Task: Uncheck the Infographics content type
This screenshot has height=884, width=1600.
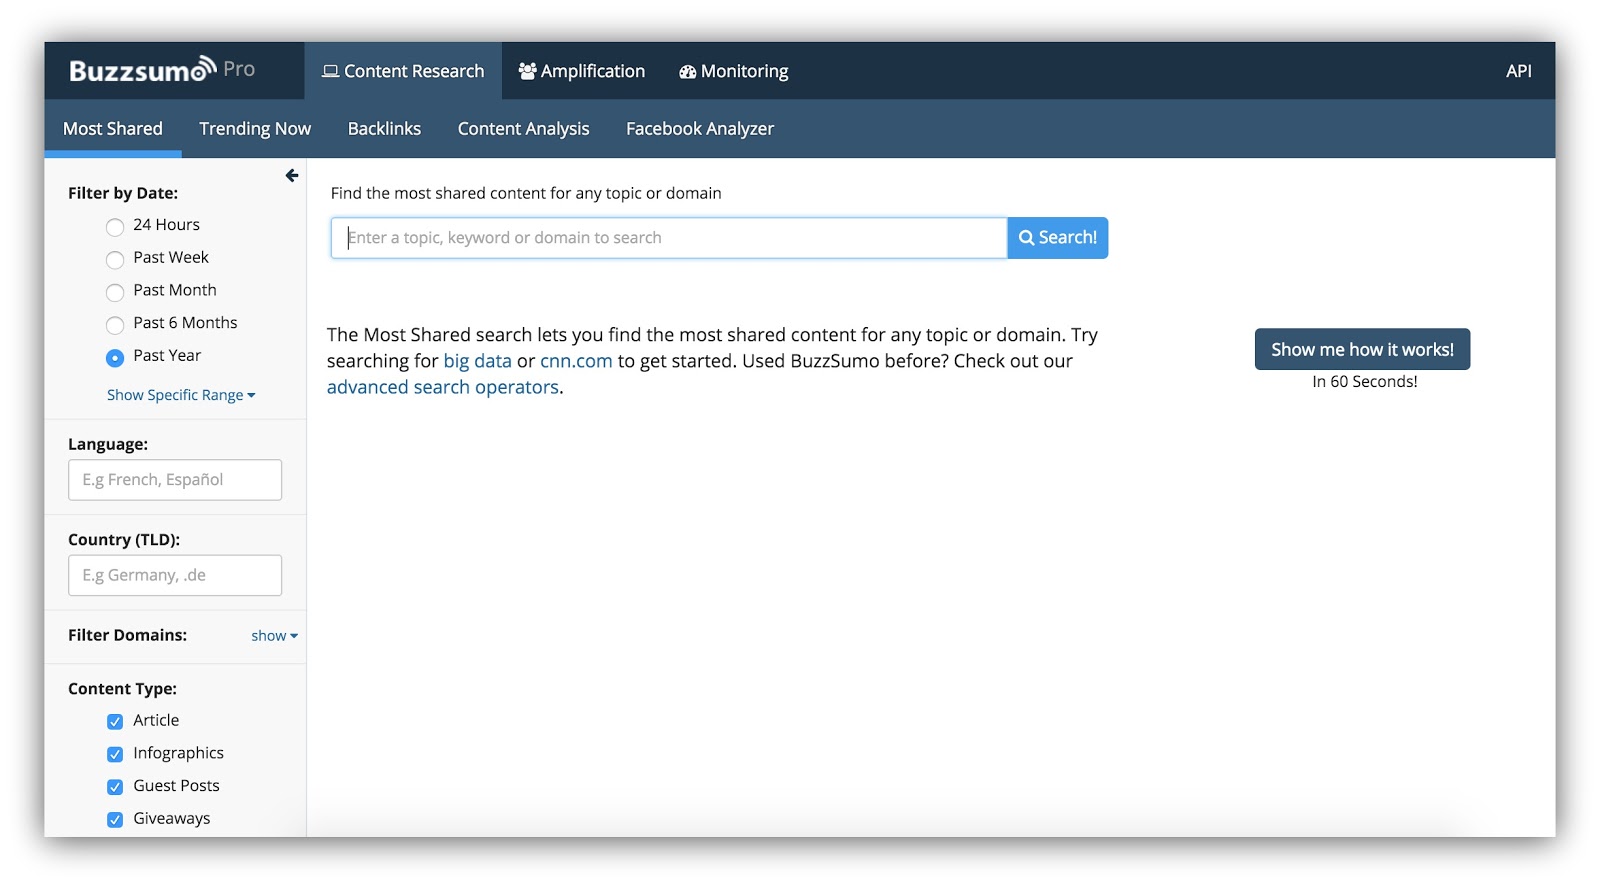Action: [x=115, y=754]
